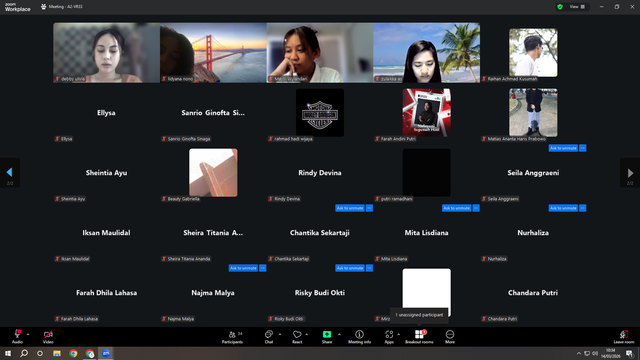Select debby ulvia video tile
The height and width of the screenshot is (360, 640).
tap(107, 53)
